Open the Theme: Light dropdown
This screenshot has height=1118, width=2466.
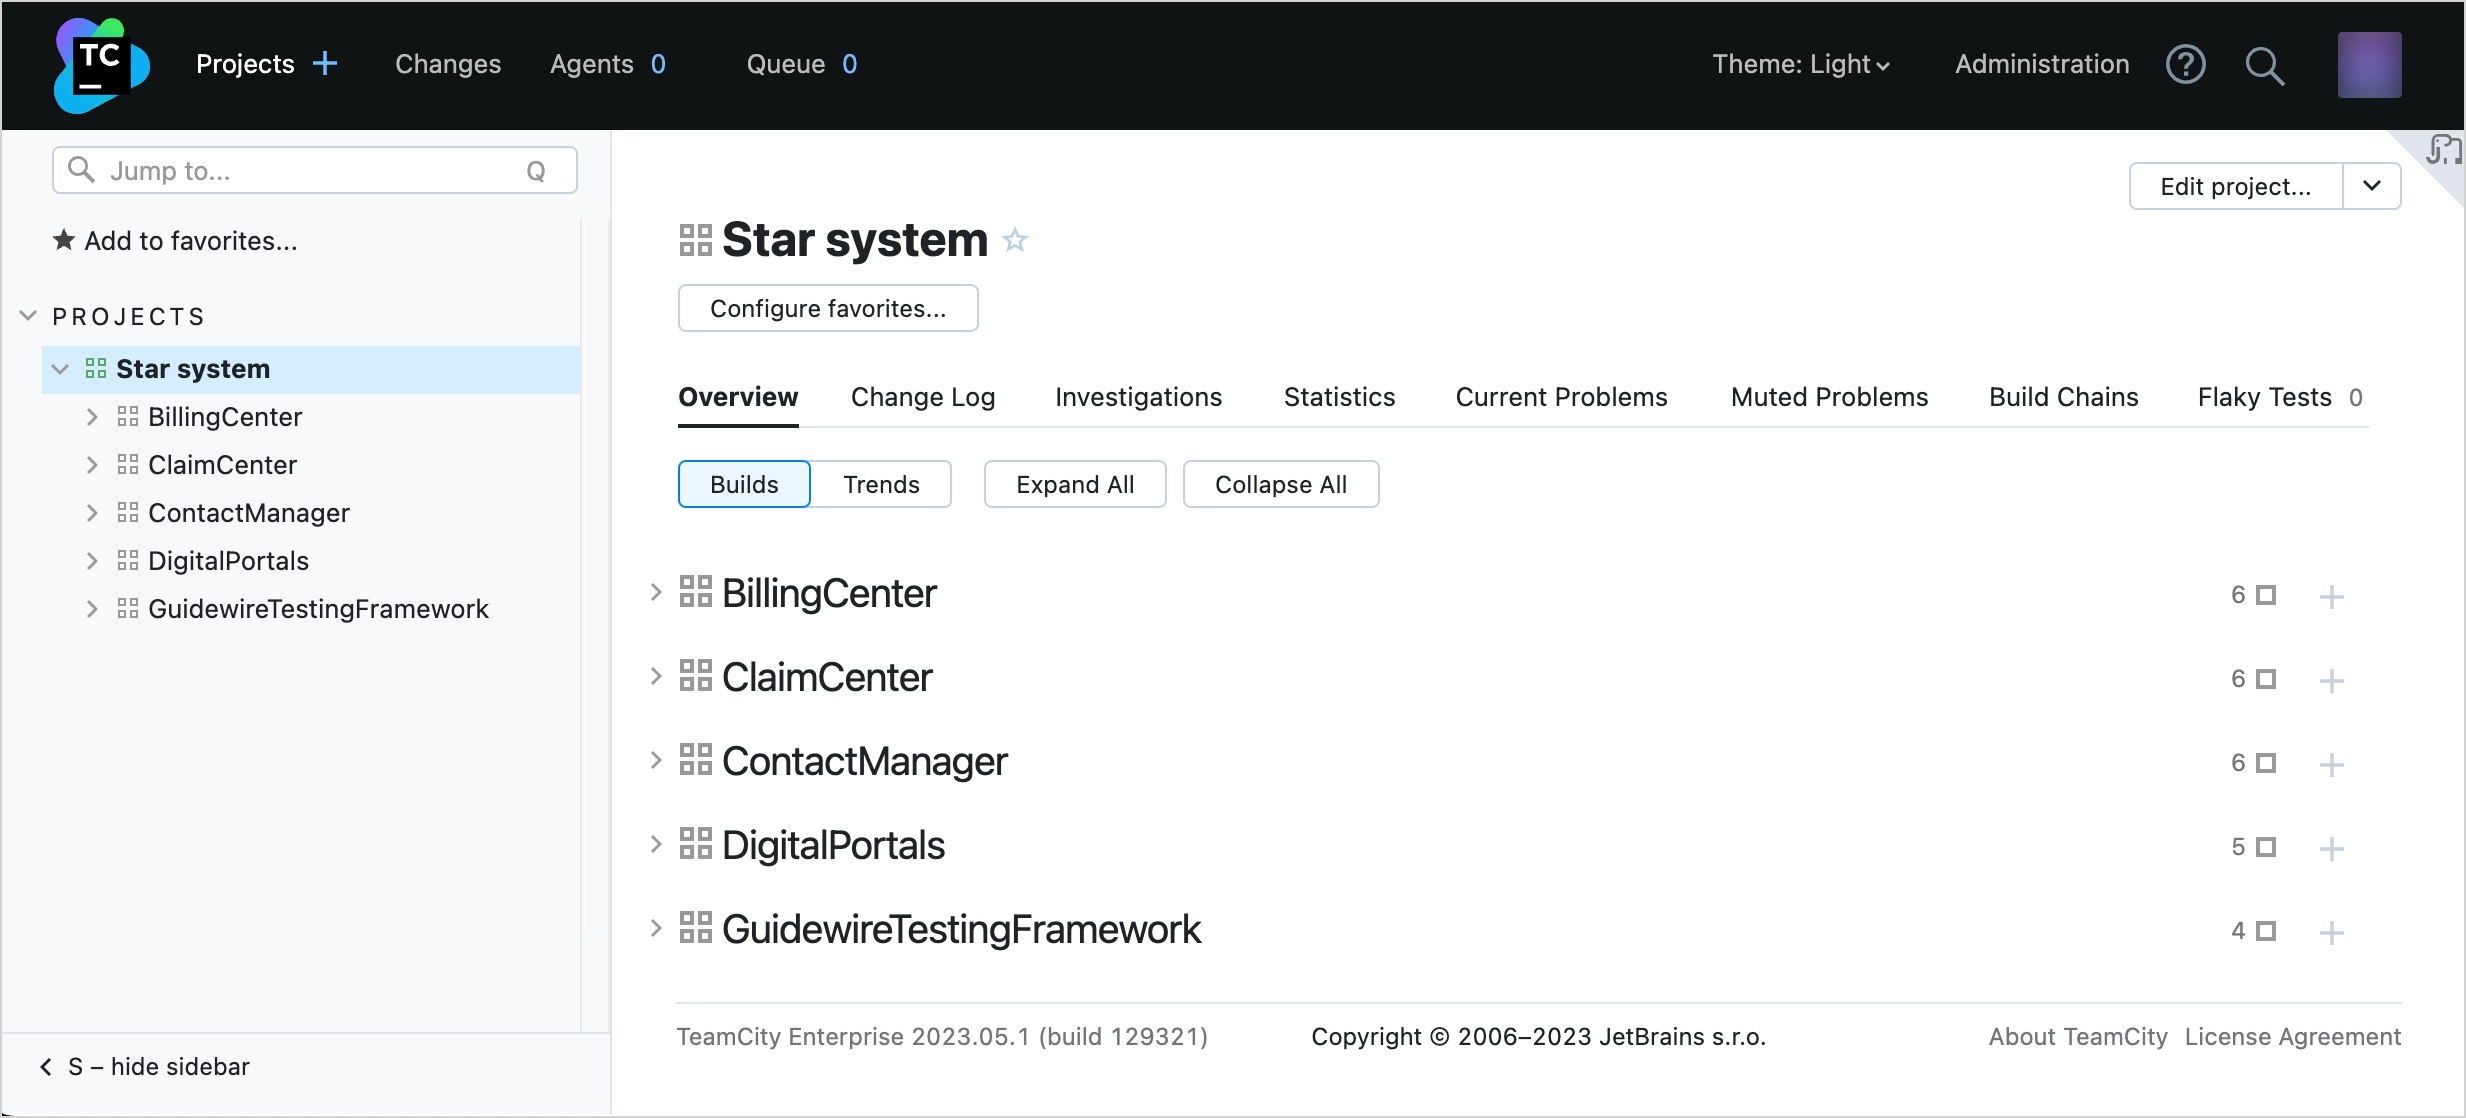(x=1799, y=64)
